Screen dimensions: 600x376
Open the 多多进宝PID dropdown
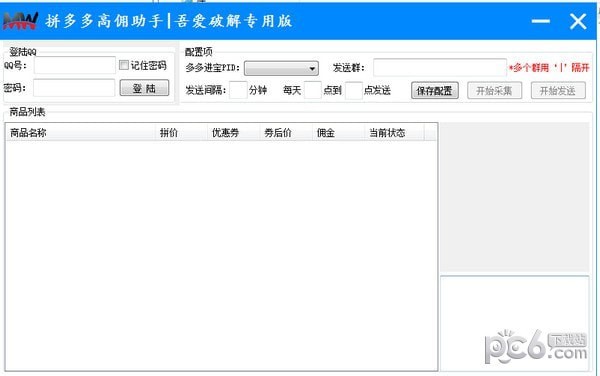281,68
